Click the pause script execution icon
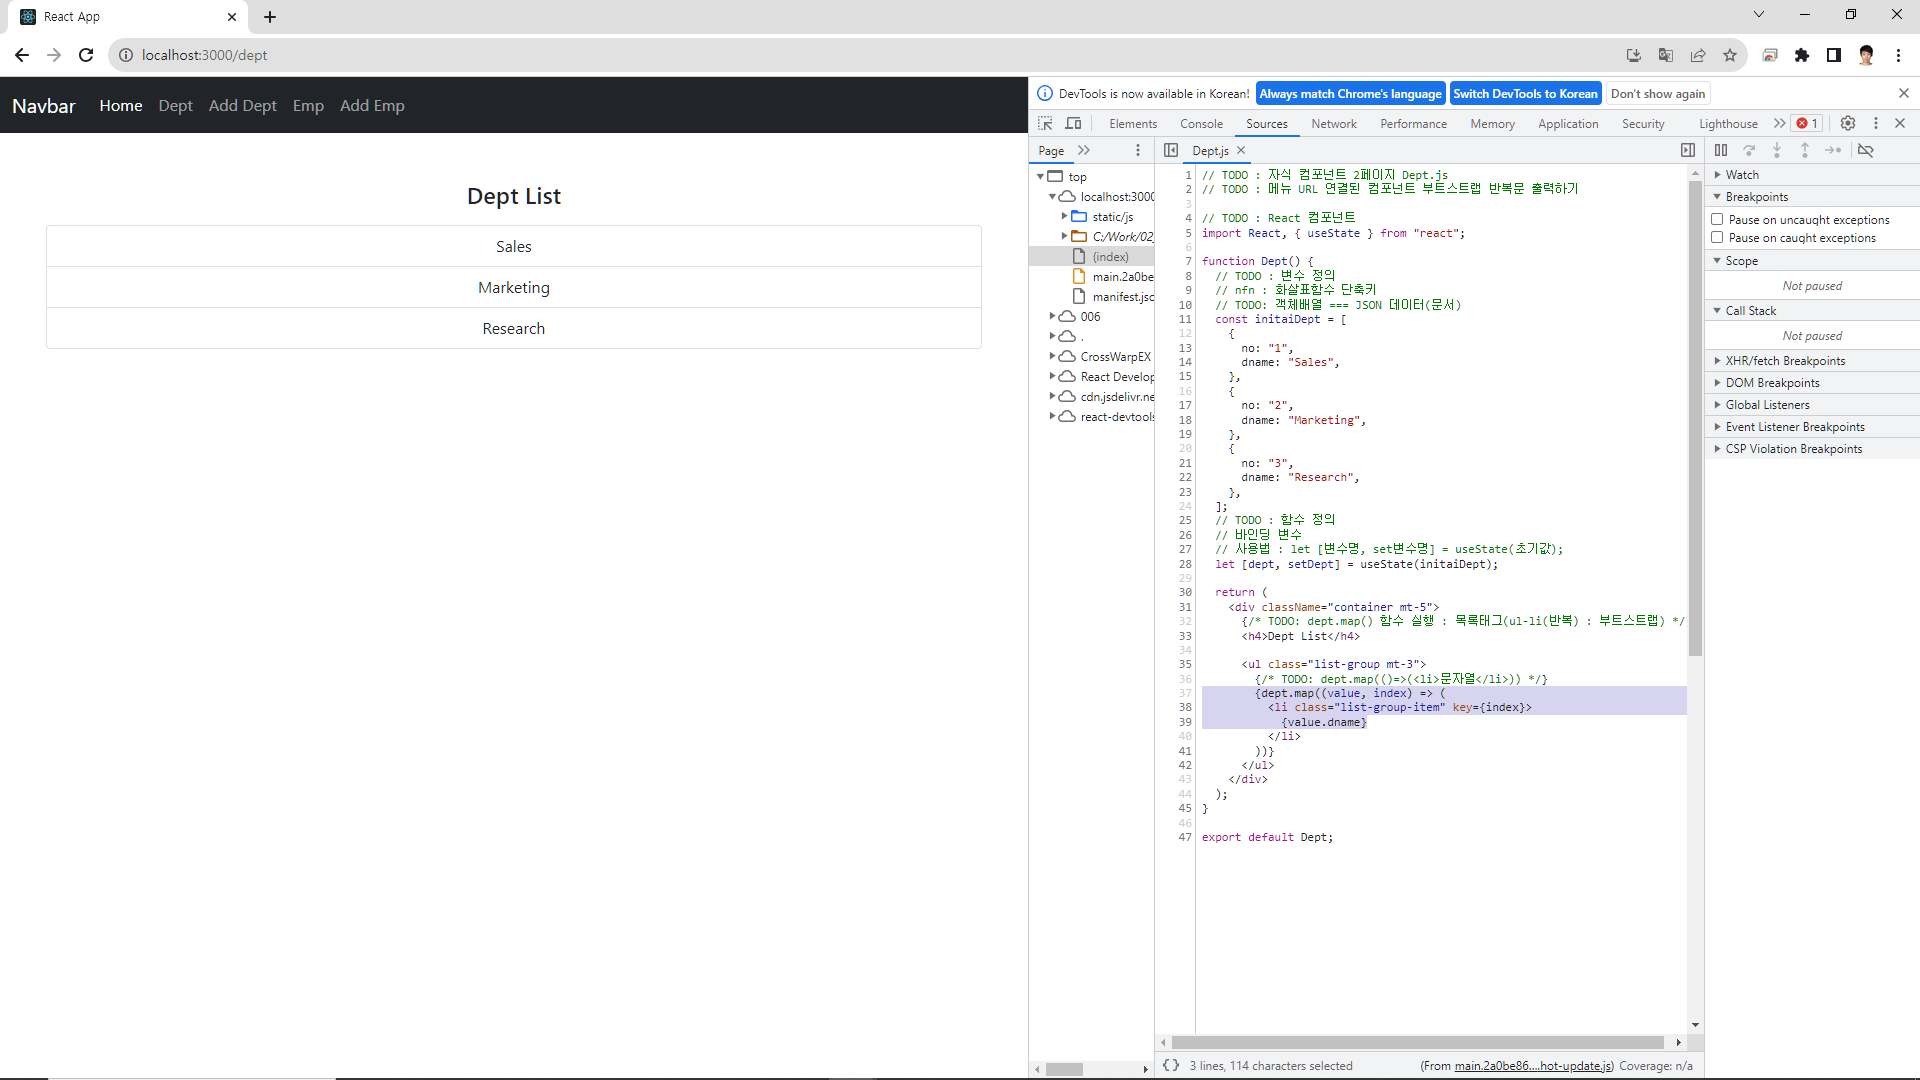Image resolution: width=1920 pixels, height=1080 pixels. coord(1720,150)
